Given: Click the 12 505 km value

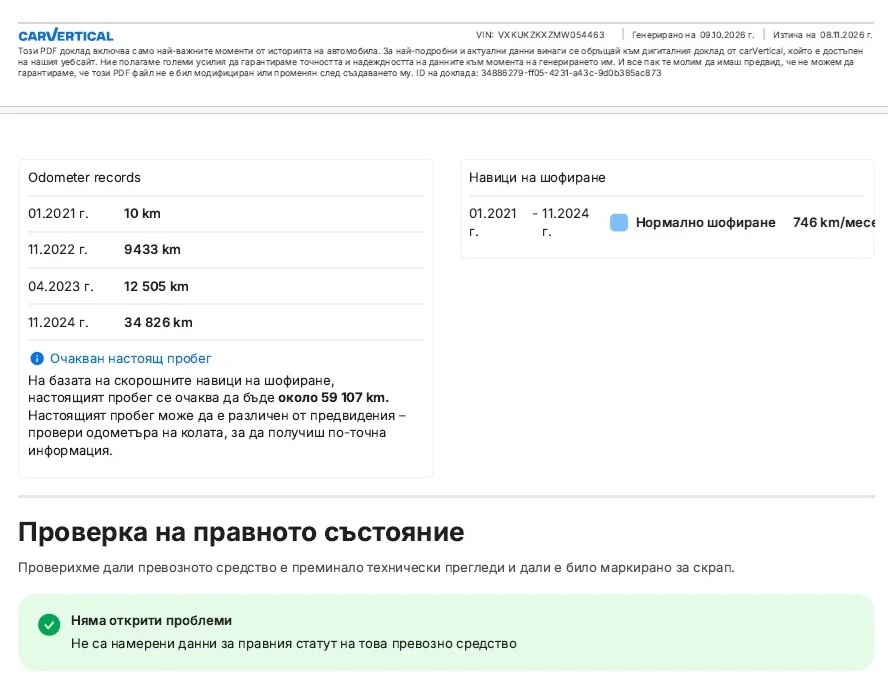Looking at the screenshot, I should pos(156,287).
